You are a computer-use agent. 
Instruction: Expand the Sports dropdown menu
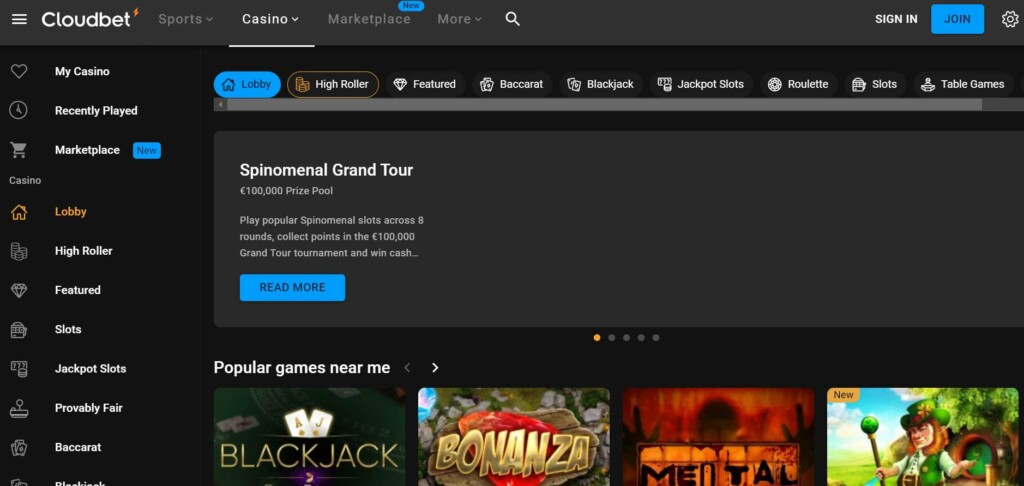point(185,19)
